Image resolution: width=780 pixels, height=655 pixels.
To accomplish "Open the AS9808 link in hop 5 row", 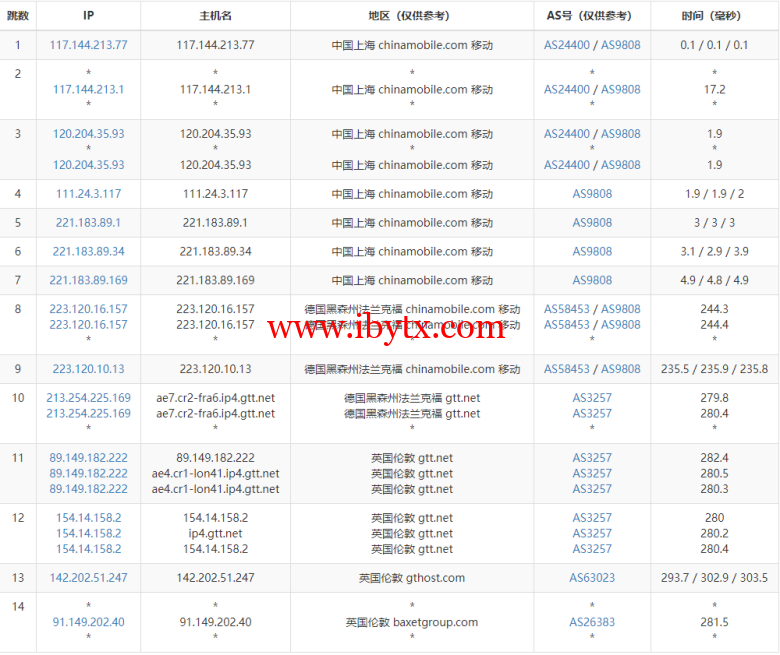I will coord(592,223).
